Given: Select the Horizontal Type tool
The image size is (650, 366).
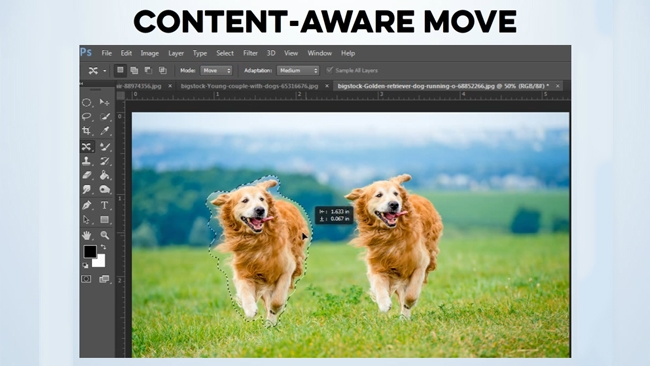Looking at the screenshot, I should 104,205.
